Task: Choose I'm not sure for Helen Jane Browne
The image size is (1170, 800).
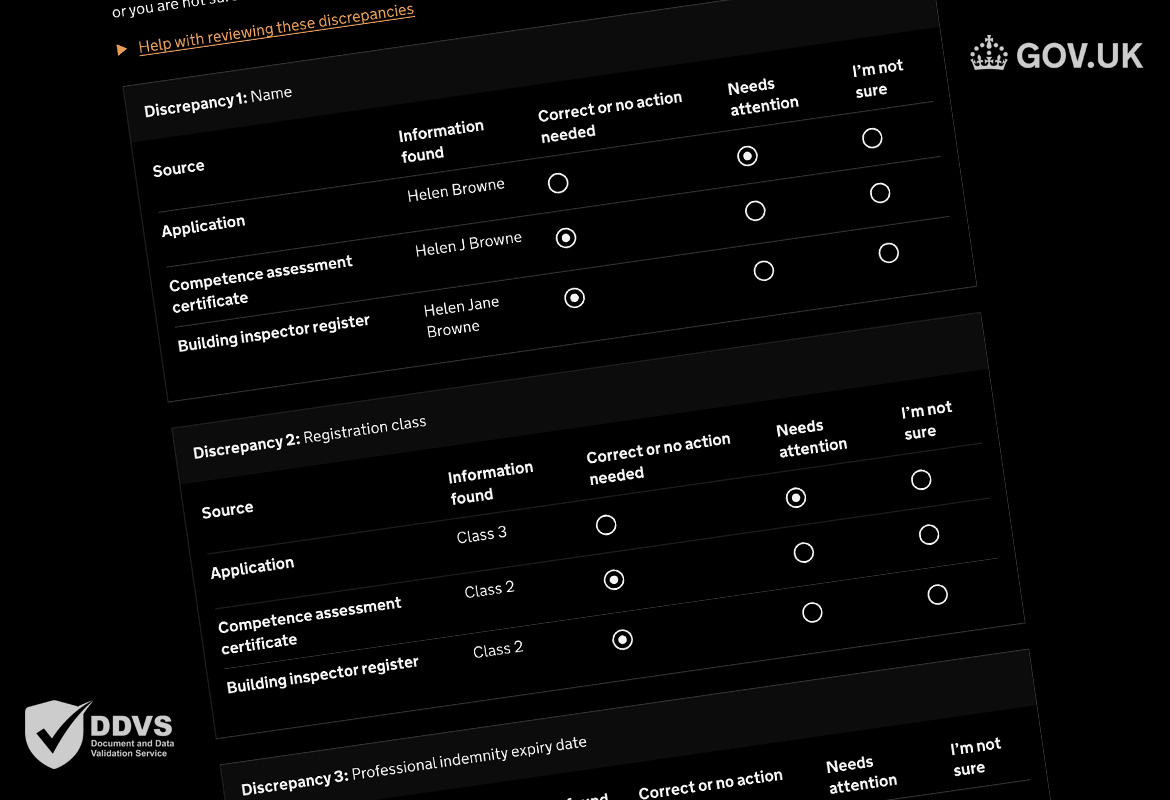Action: (889, 253)
